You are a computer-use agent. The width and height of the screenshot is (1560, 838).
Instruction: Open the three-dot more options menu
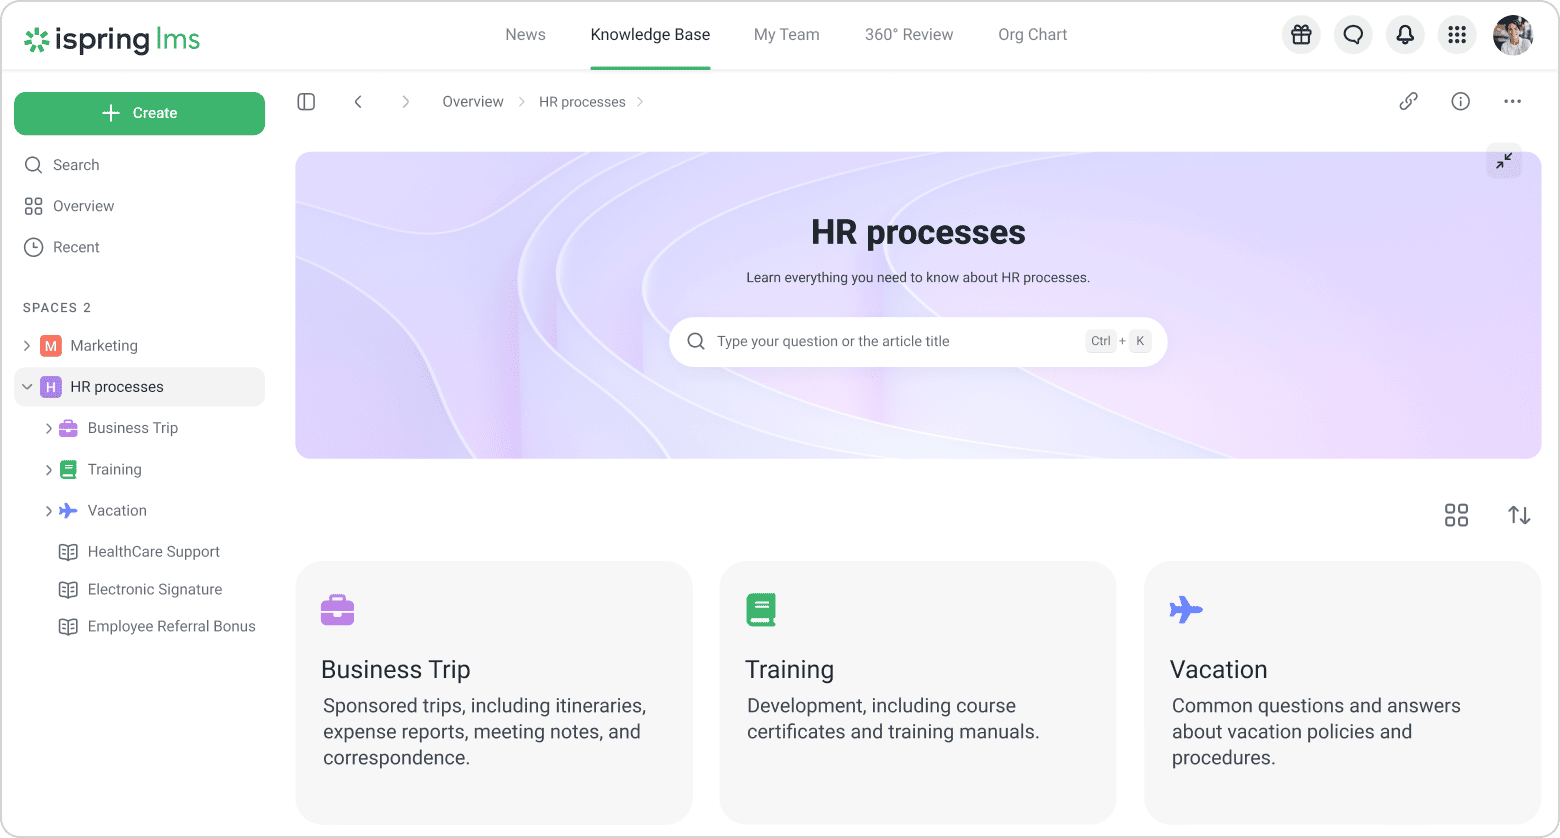(1512, 101)
